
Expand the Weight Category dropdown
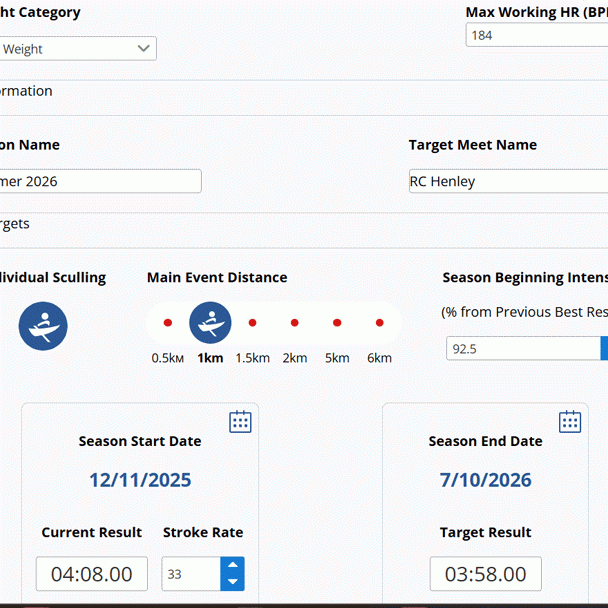coord(78,48)
